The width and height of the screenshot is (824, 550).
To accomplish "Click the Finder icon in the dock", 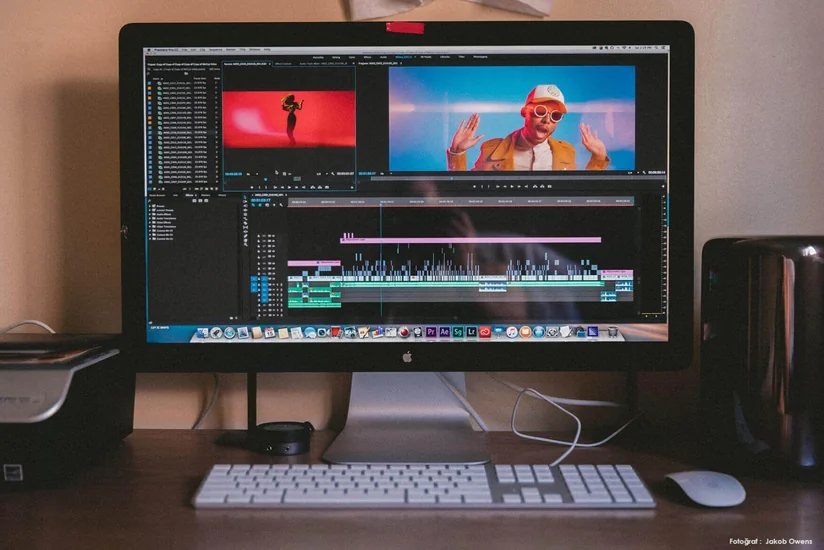I will coord(203,332).
